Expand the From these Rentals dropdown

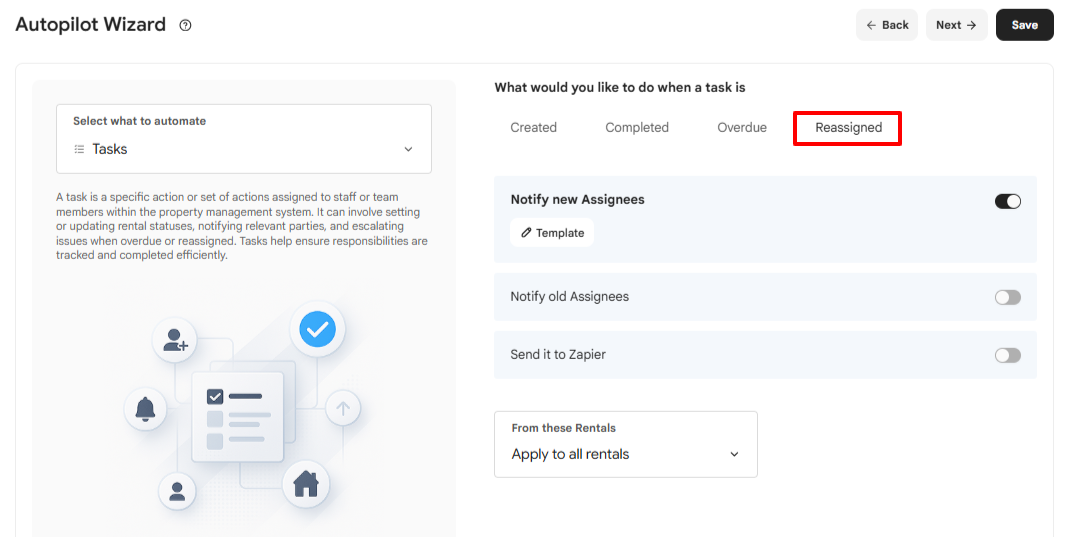626,444
